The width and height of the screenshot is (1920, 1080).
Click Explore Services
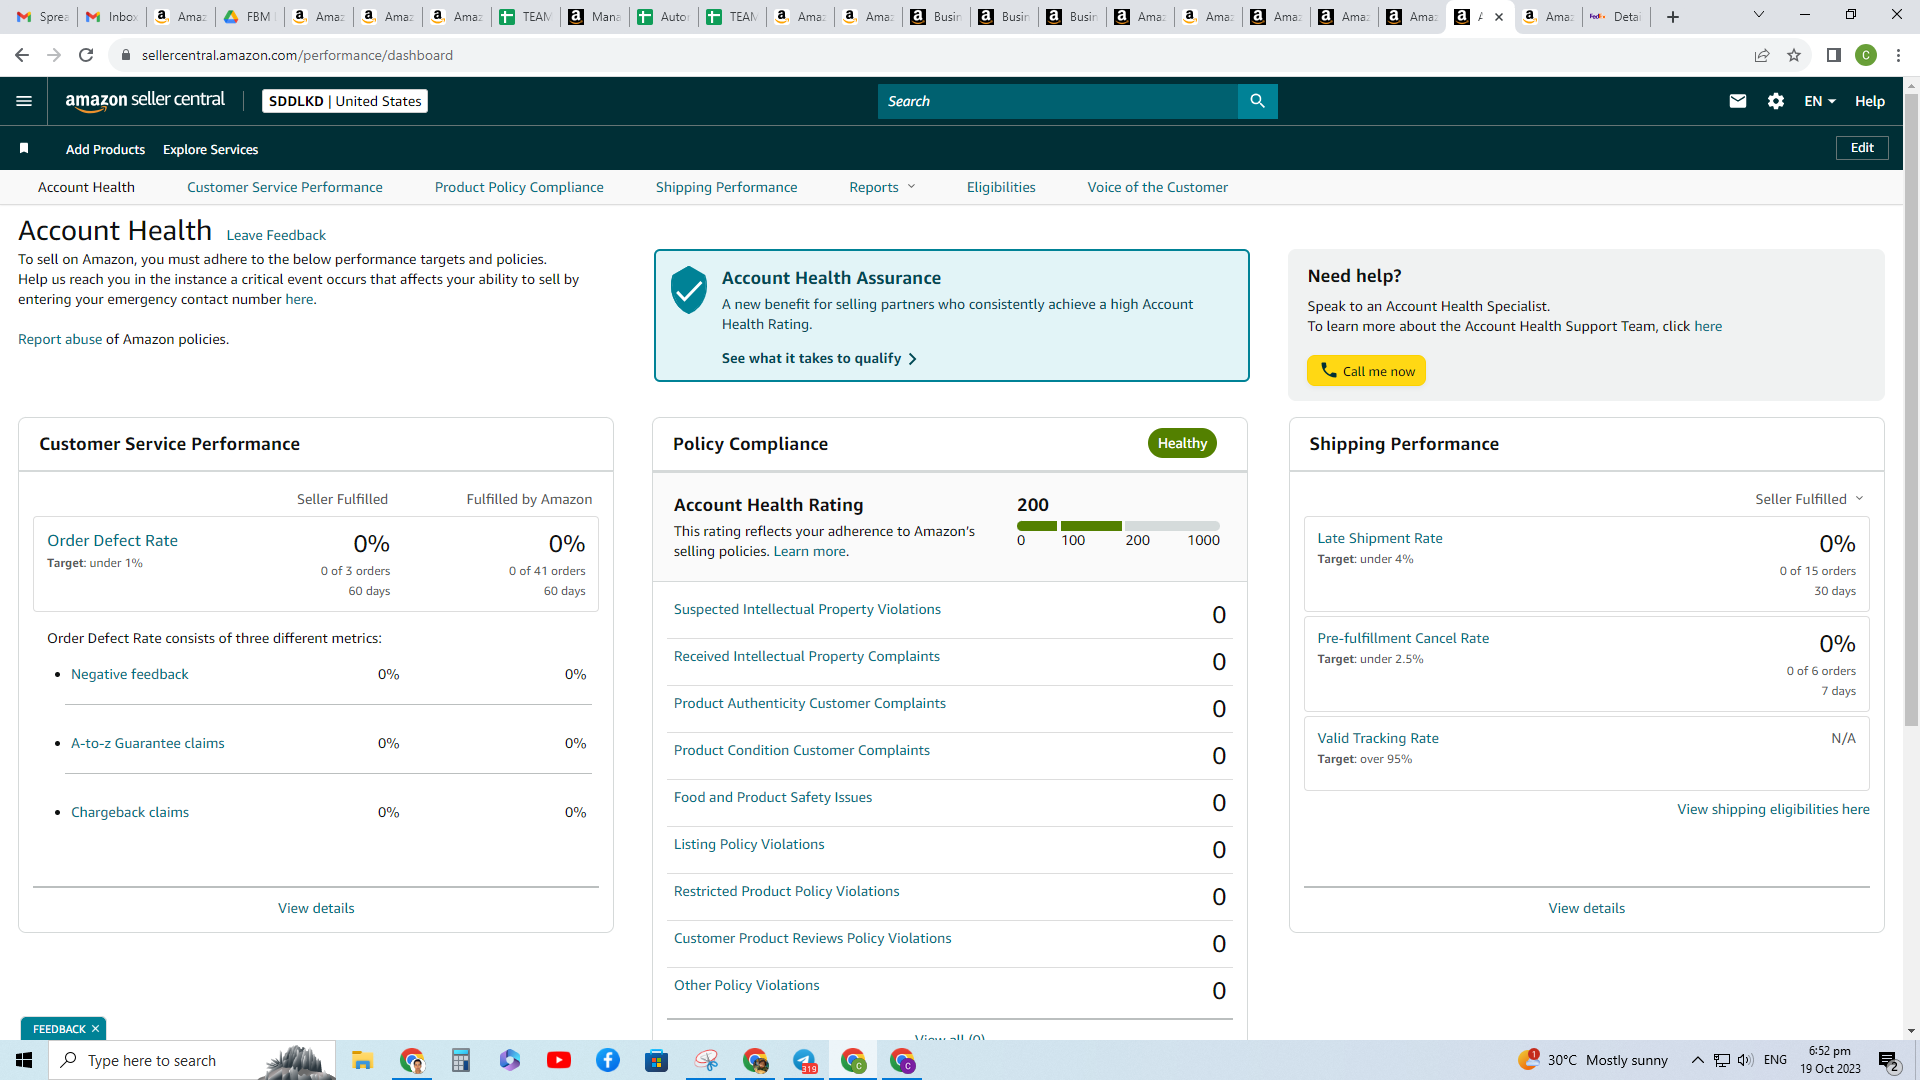click(210, 149)
